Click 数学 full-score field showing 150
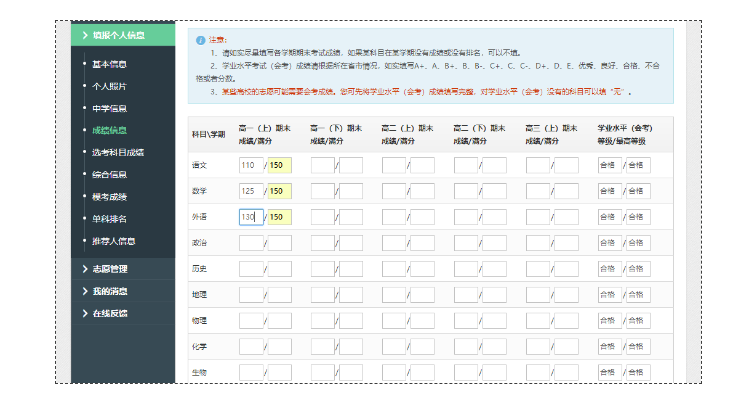 (x=279, y=191)
